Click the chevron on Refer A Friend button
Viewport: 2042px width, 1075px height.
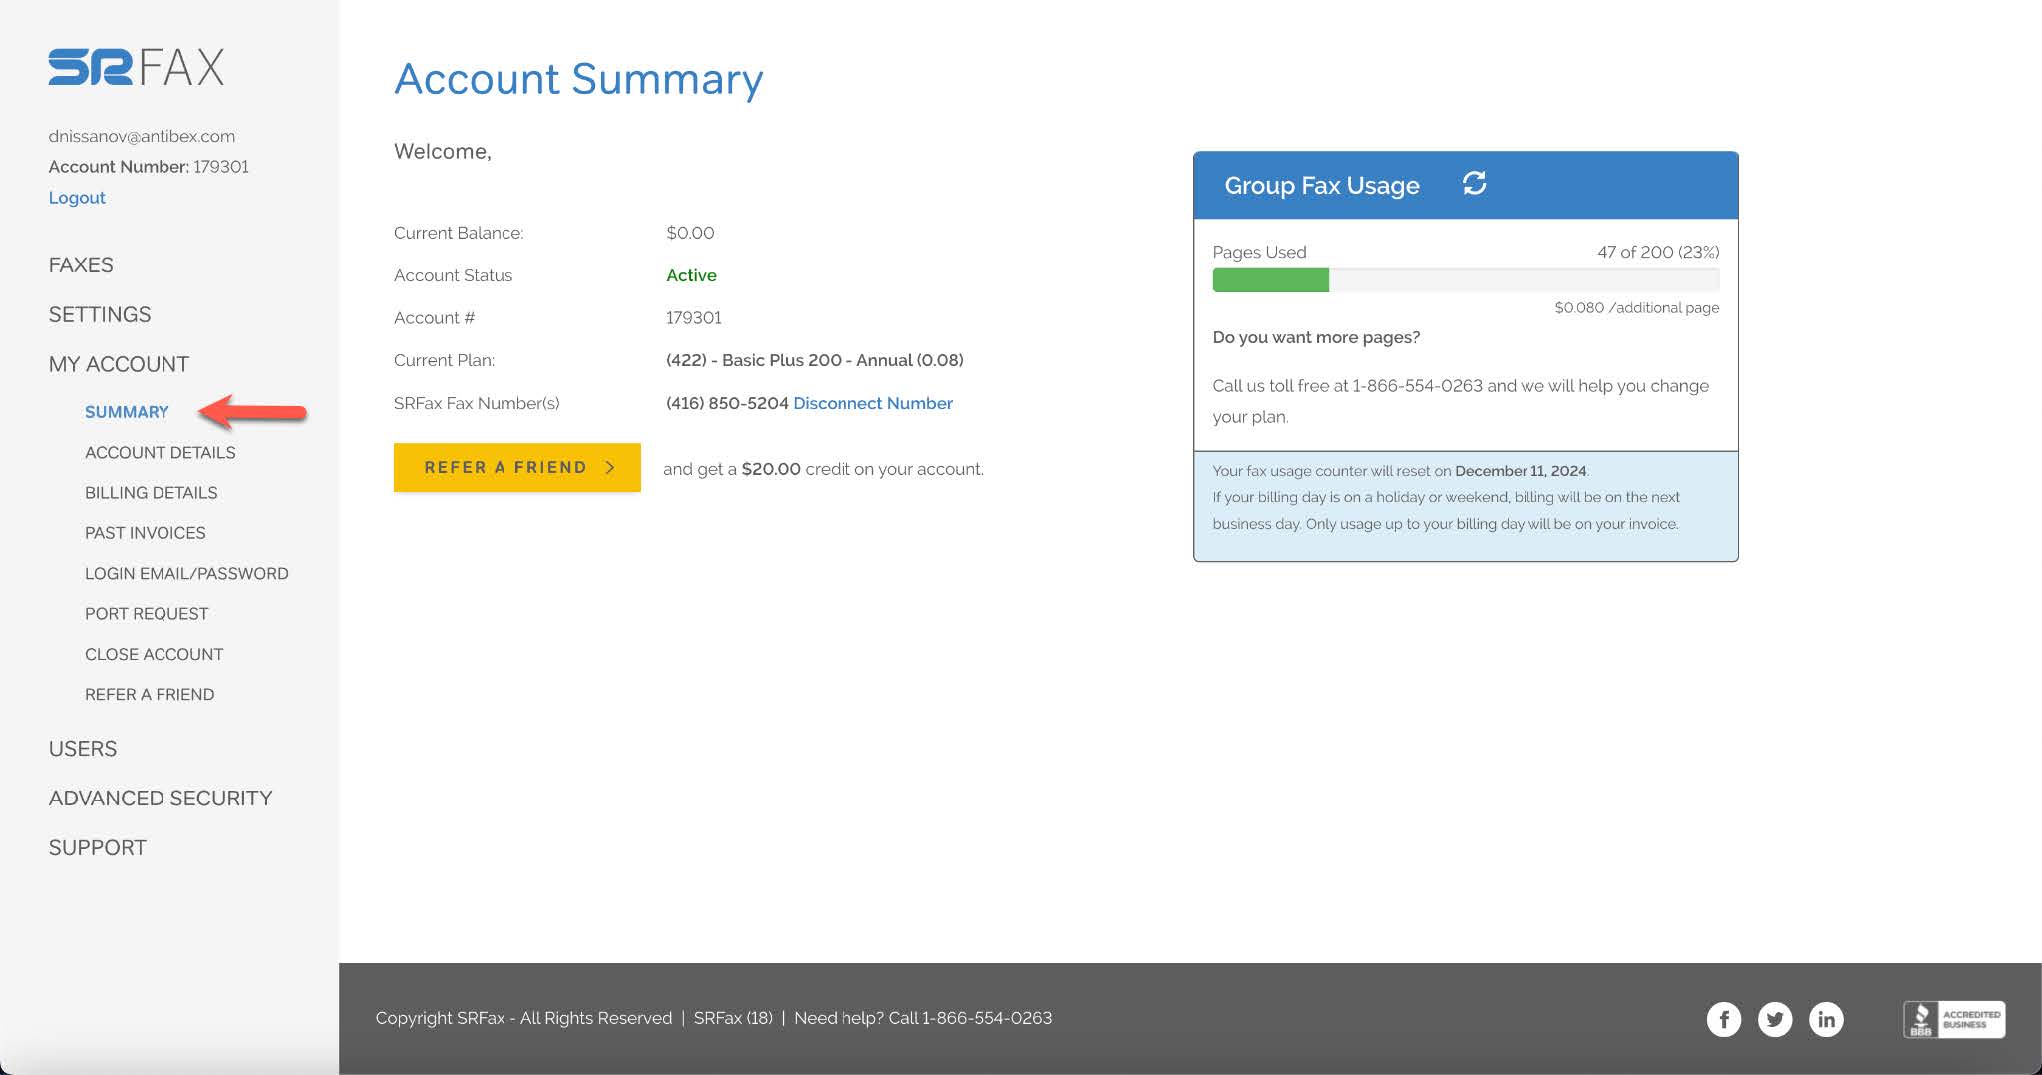click(x=610, y=467)
